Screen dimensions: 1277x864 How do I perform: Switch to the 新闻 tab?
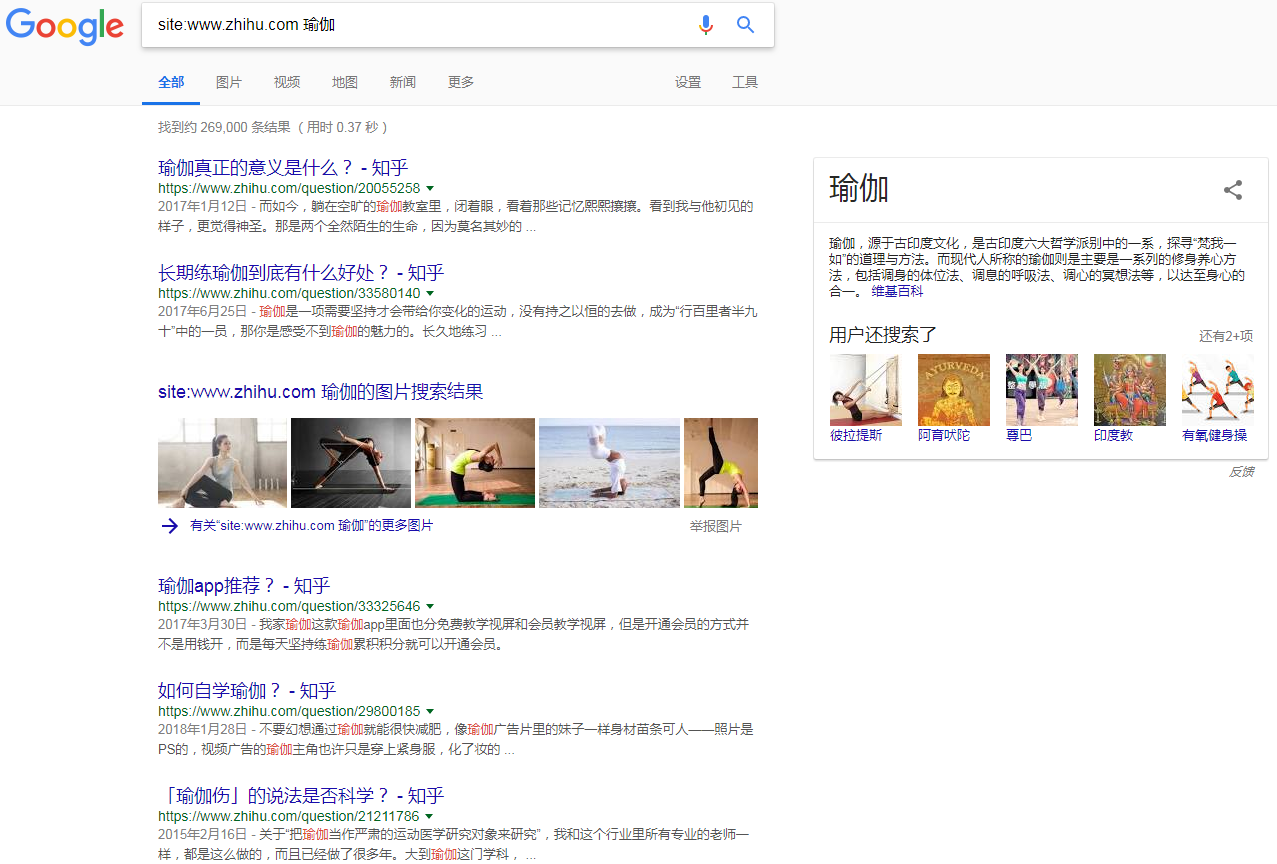coord(402,82)
